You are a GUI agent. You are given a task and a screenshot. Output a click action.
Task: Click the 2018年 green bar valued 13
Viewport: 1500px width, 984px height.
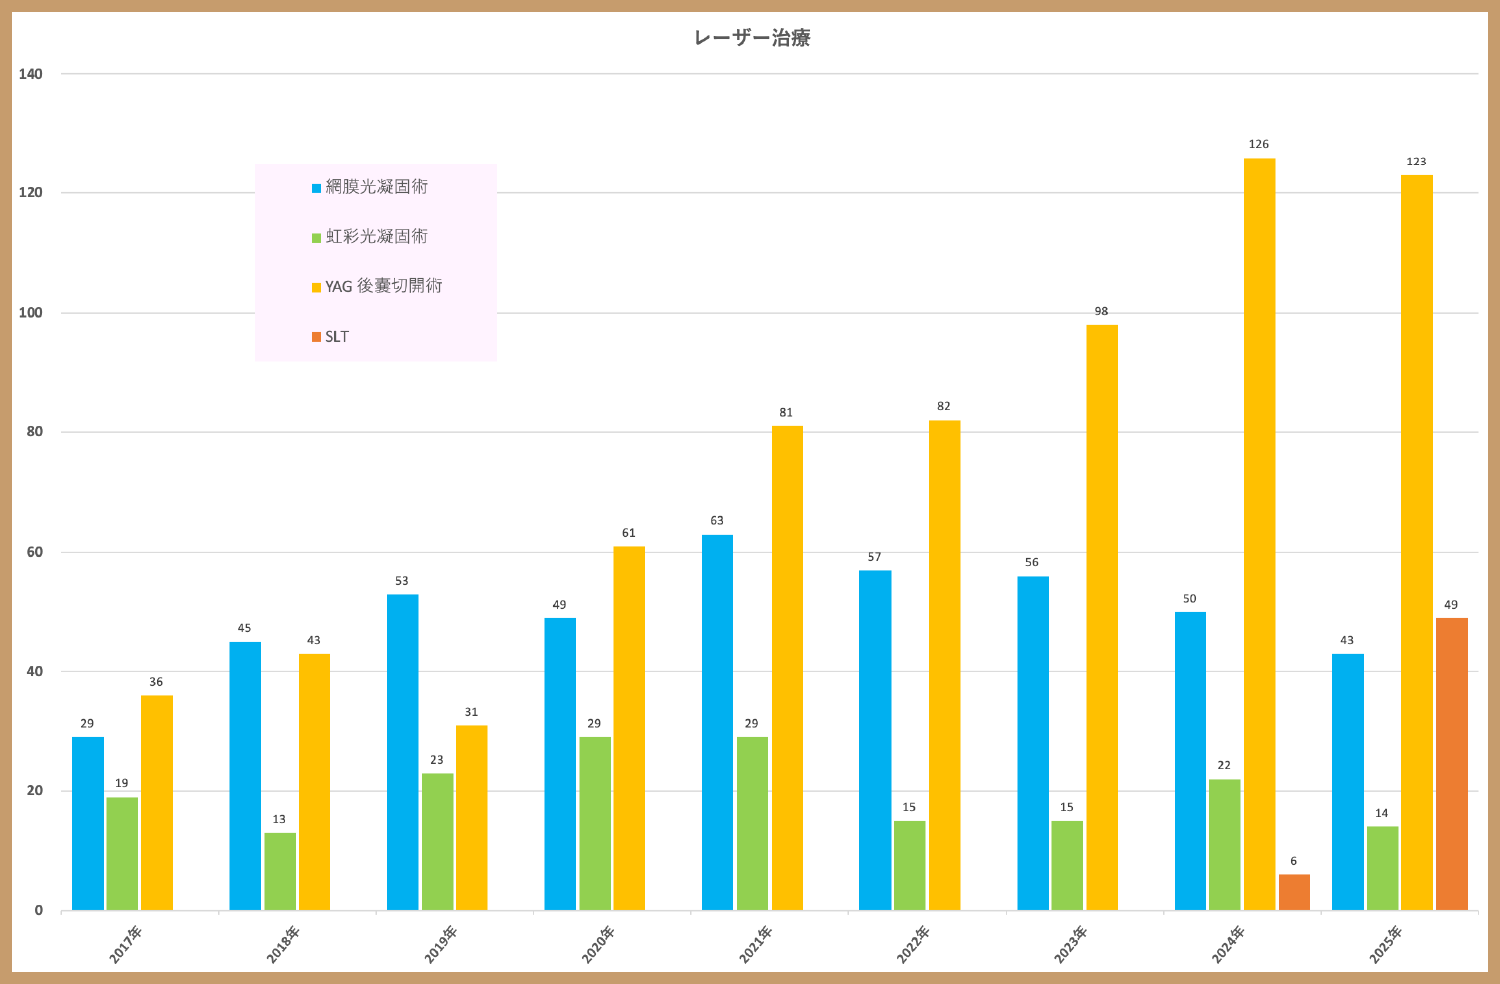coord(280,871)
